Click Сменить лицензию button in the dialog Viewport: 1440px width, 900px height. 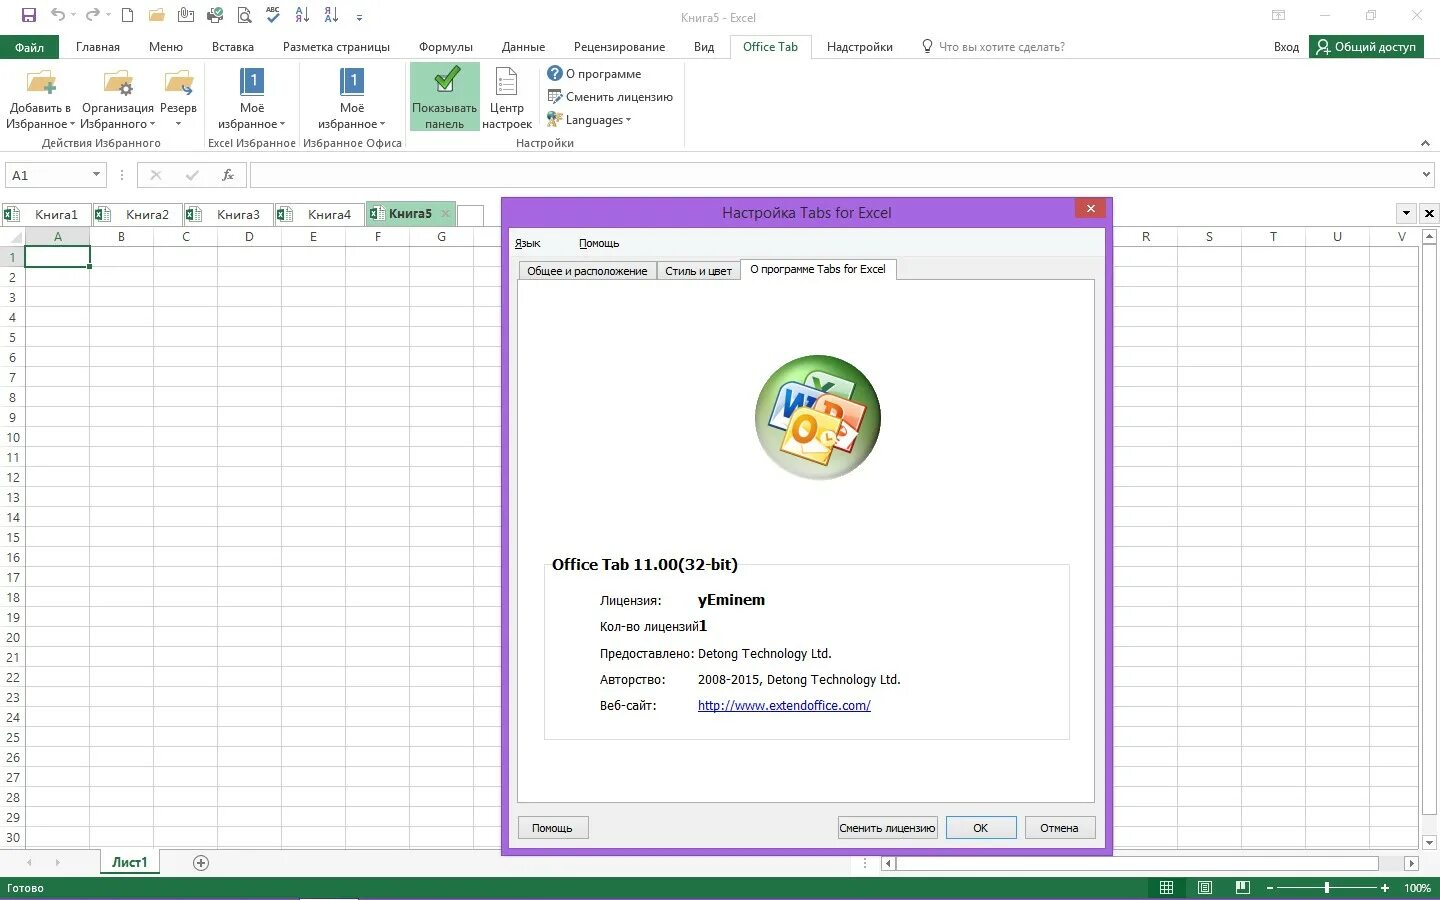click(x=888, y=828)
